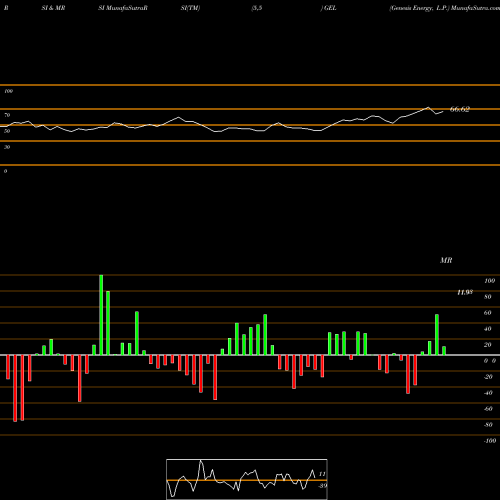
Task: Select the Genesis Energy, L.P. title text
Action: click(419, 8)
